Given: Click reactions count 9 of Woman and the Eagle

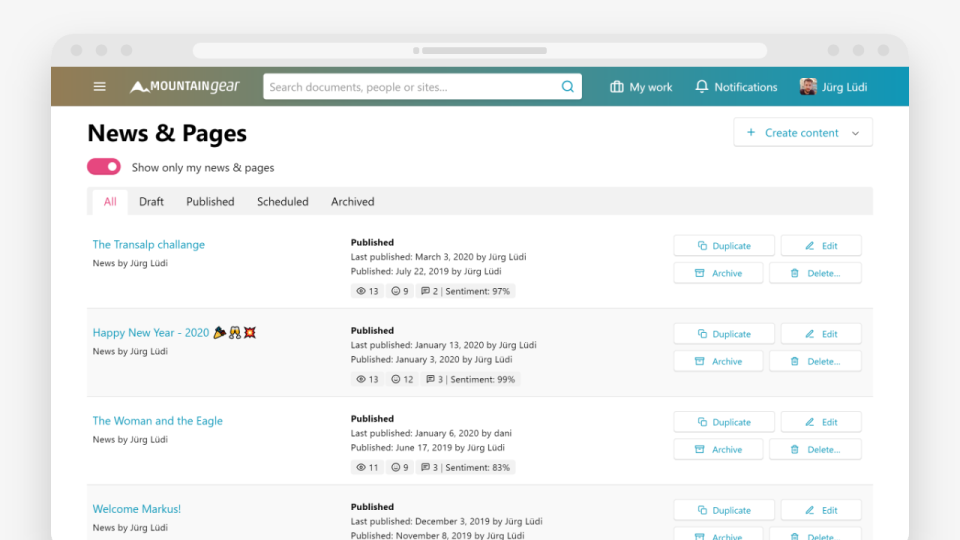Looking at the screenshot, I should tap(400, 467).
